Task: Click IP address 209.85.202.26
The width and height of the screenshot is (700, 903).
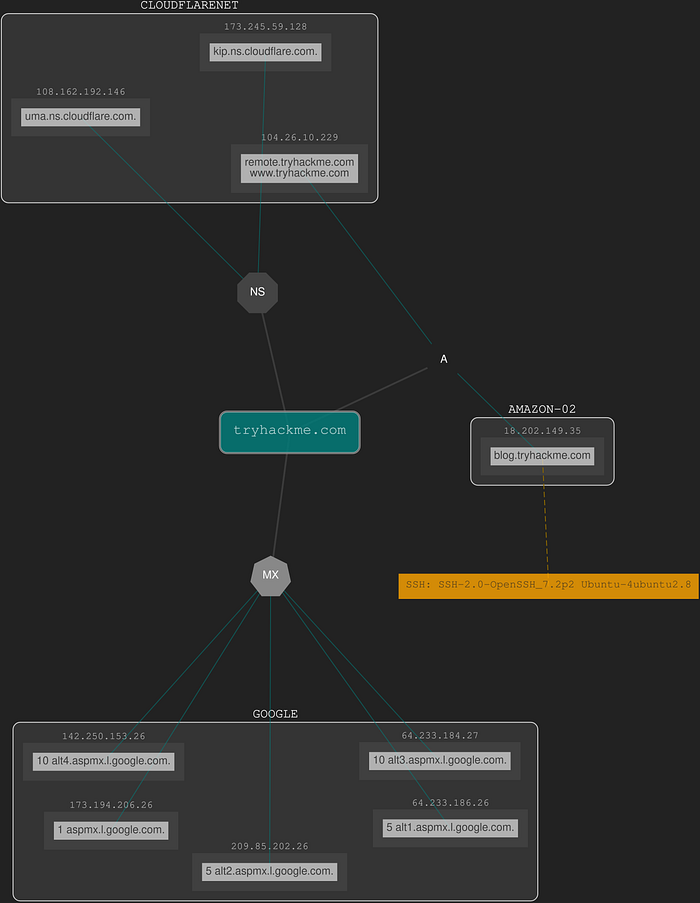Action: pyautogui.click(x=269, y=847)
